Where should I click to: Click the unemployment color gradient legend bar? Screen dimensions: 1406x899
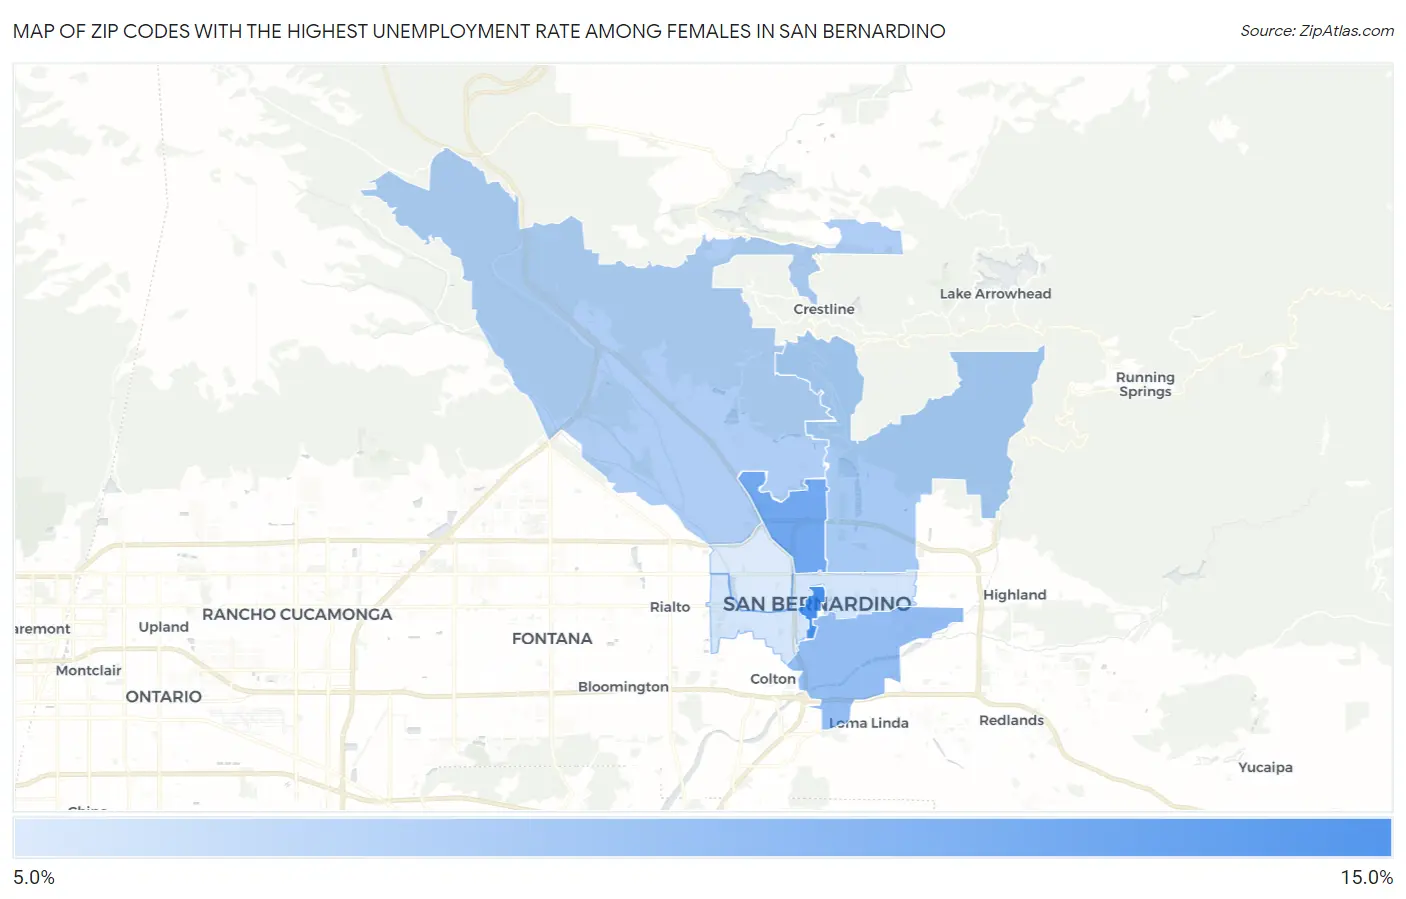pos(702,837)
